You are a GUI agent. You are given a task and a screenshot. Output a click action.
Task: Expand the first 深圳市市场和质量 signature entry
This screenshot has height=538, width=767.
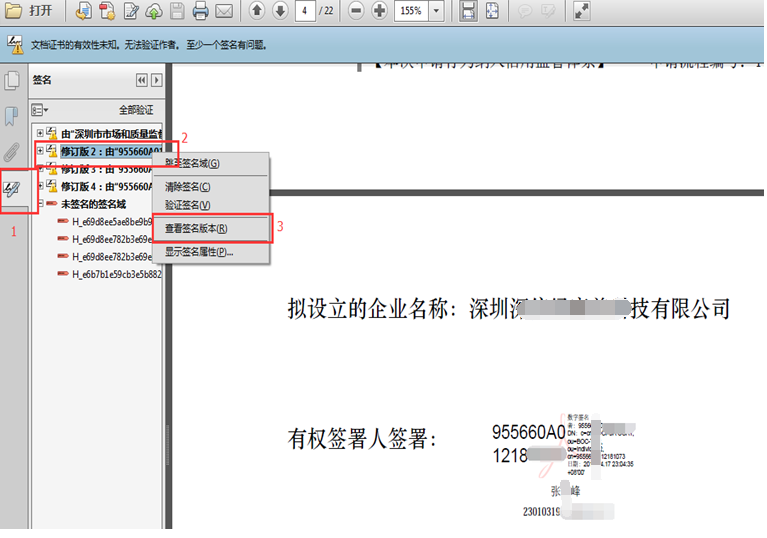pos(40,133)
